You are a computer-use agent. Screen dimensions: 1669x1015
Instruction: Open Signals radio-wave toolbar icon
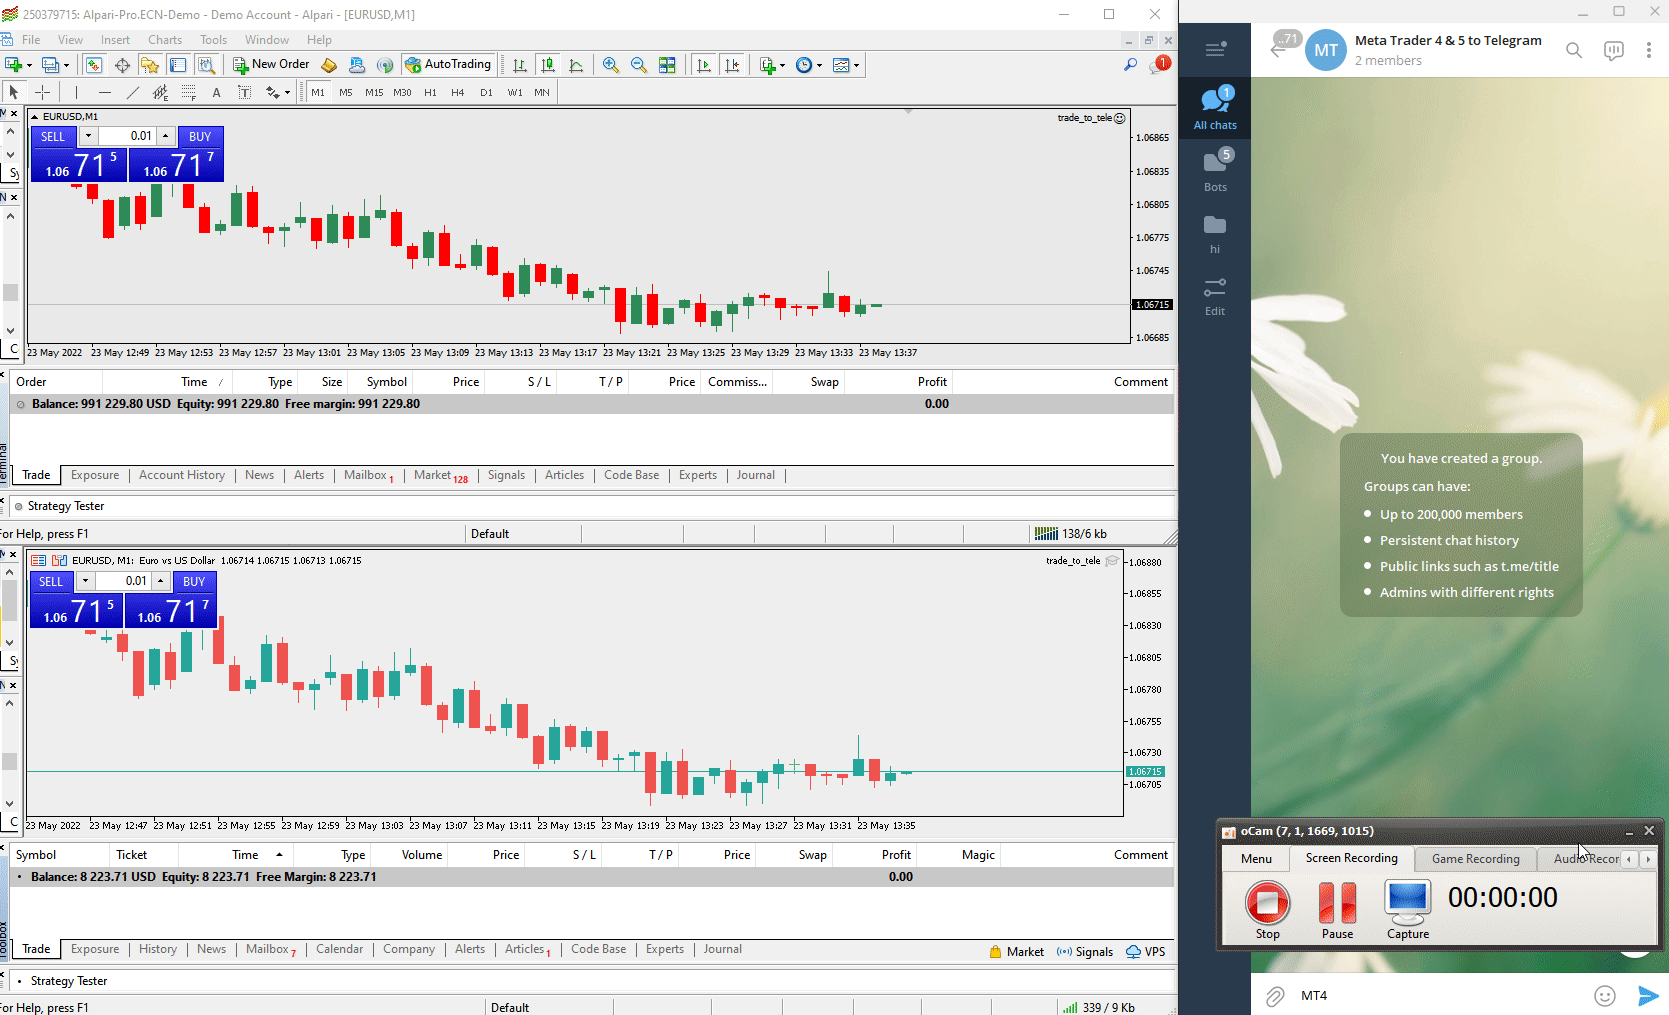click(x=385, y=65)
